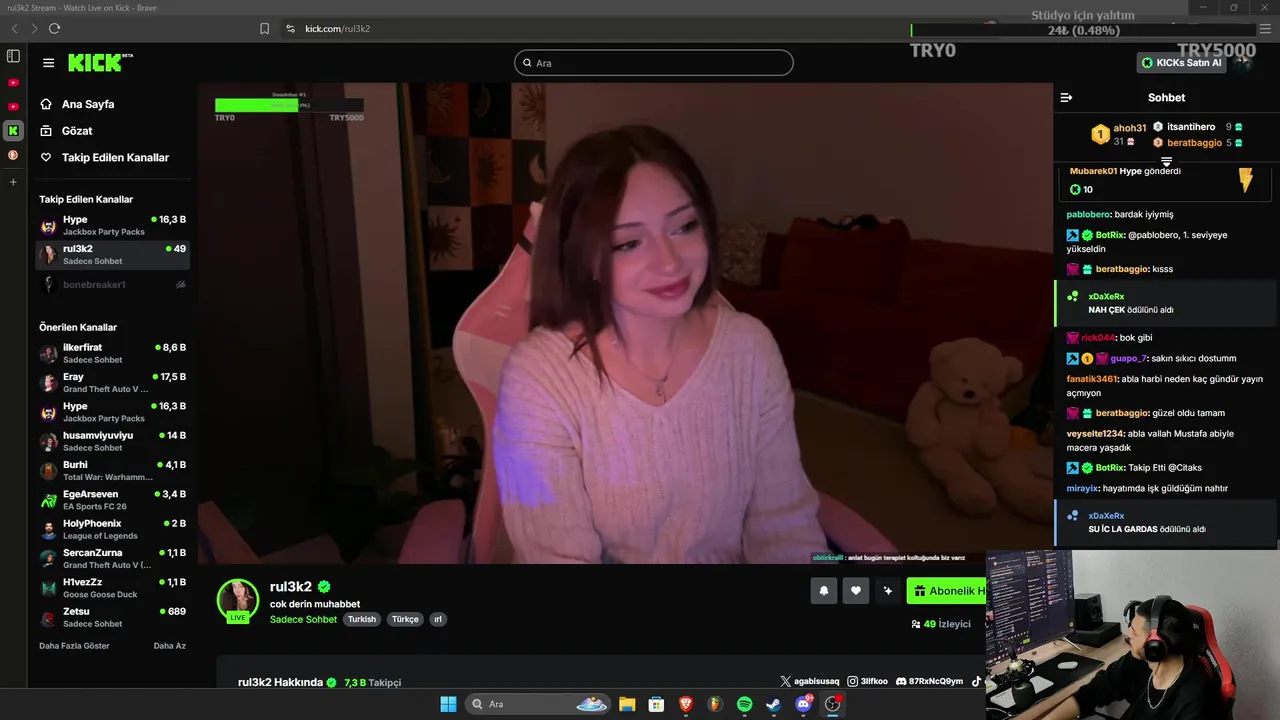Viewport: 1280px width, 720px height.
Task: Open the Kick hamburger menu
Action: tap(48, 63)
